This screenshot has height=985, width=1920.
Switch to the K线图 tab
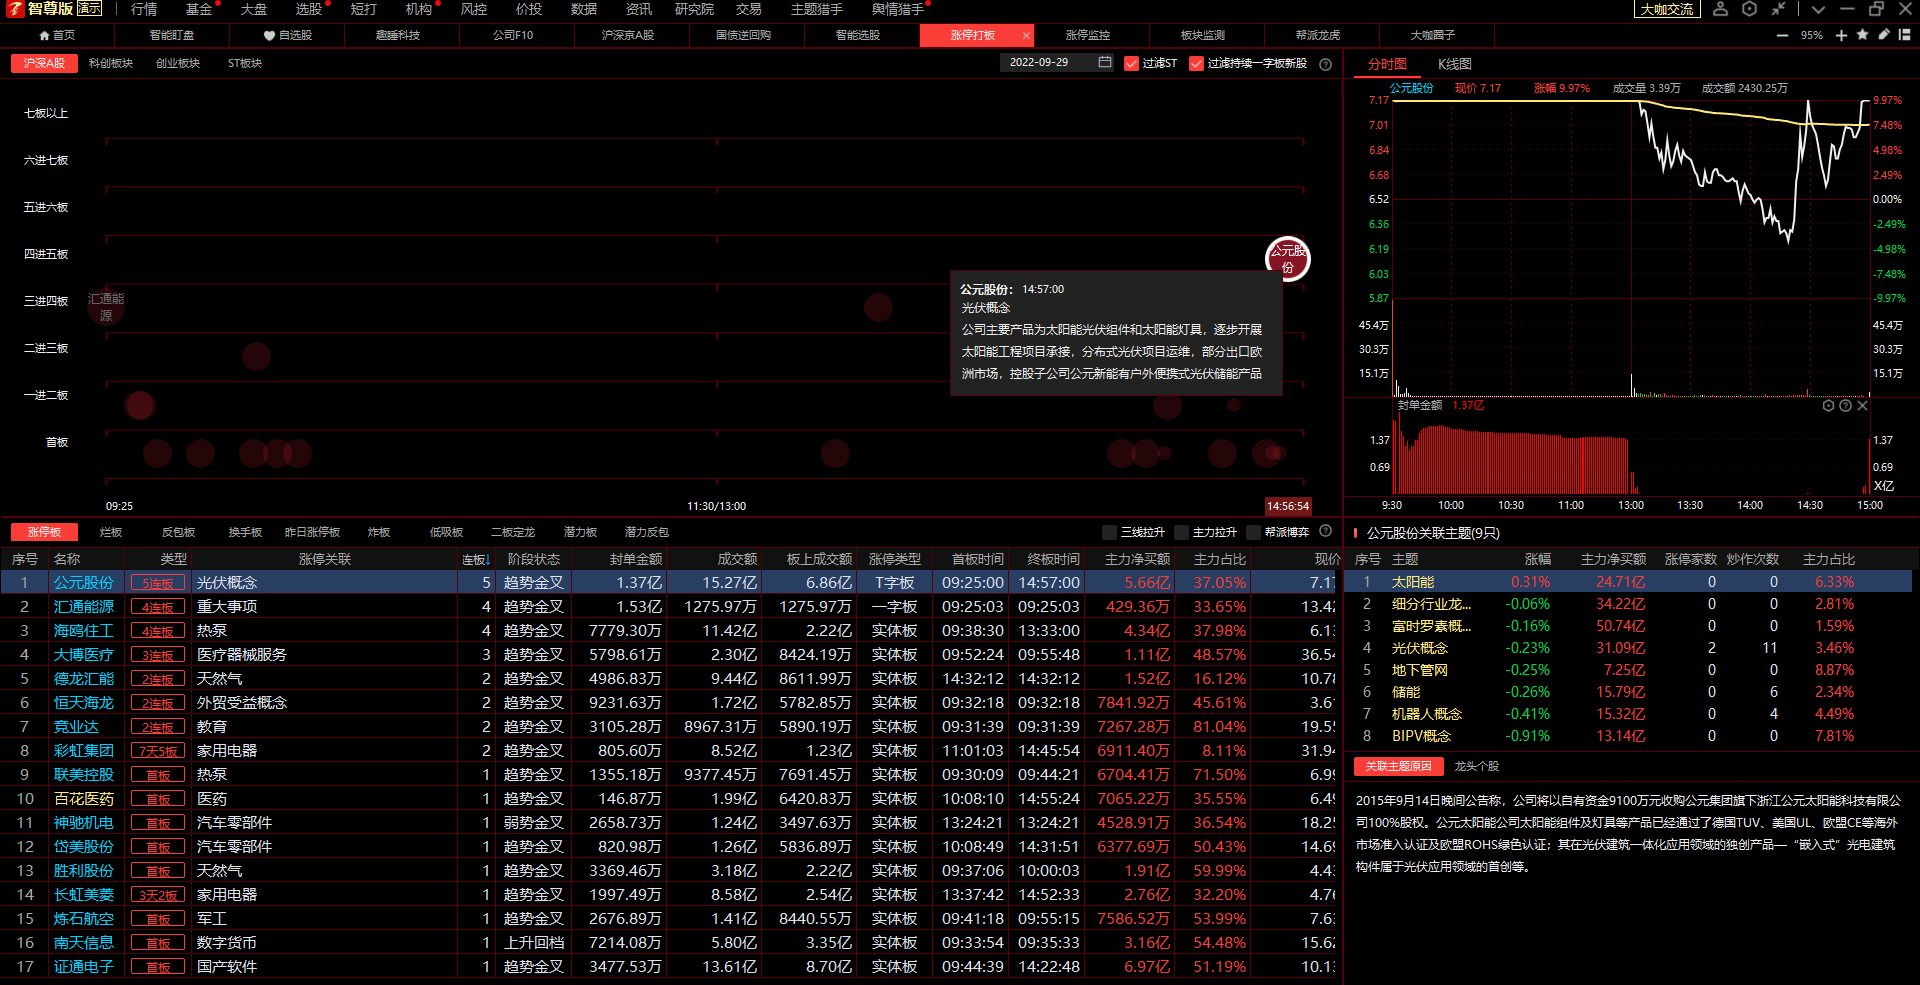[1455, 64]
